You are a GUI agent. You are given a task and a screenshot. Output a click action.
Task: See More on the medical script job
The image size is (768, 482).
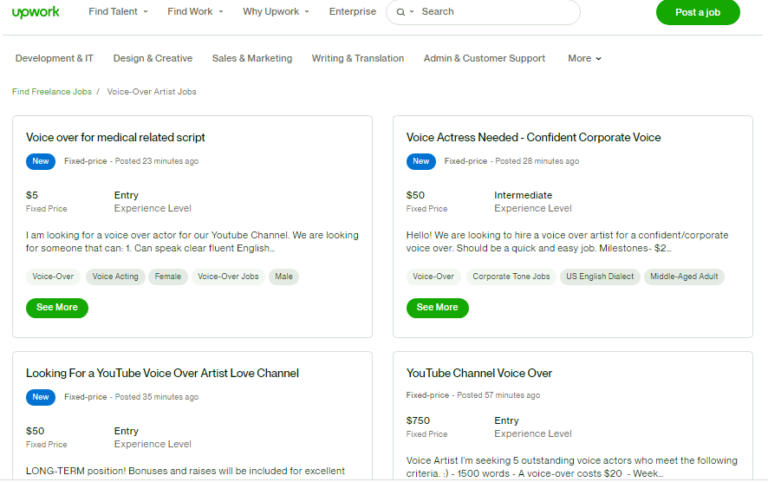coord(57,308)
